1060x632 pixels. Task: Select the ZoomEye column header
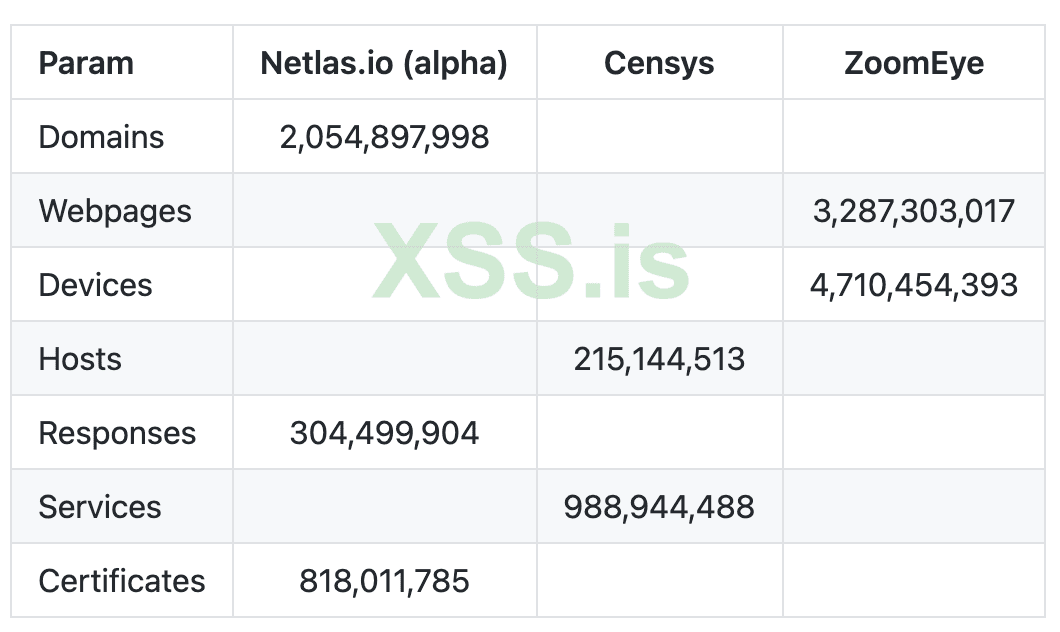(913, 63)
